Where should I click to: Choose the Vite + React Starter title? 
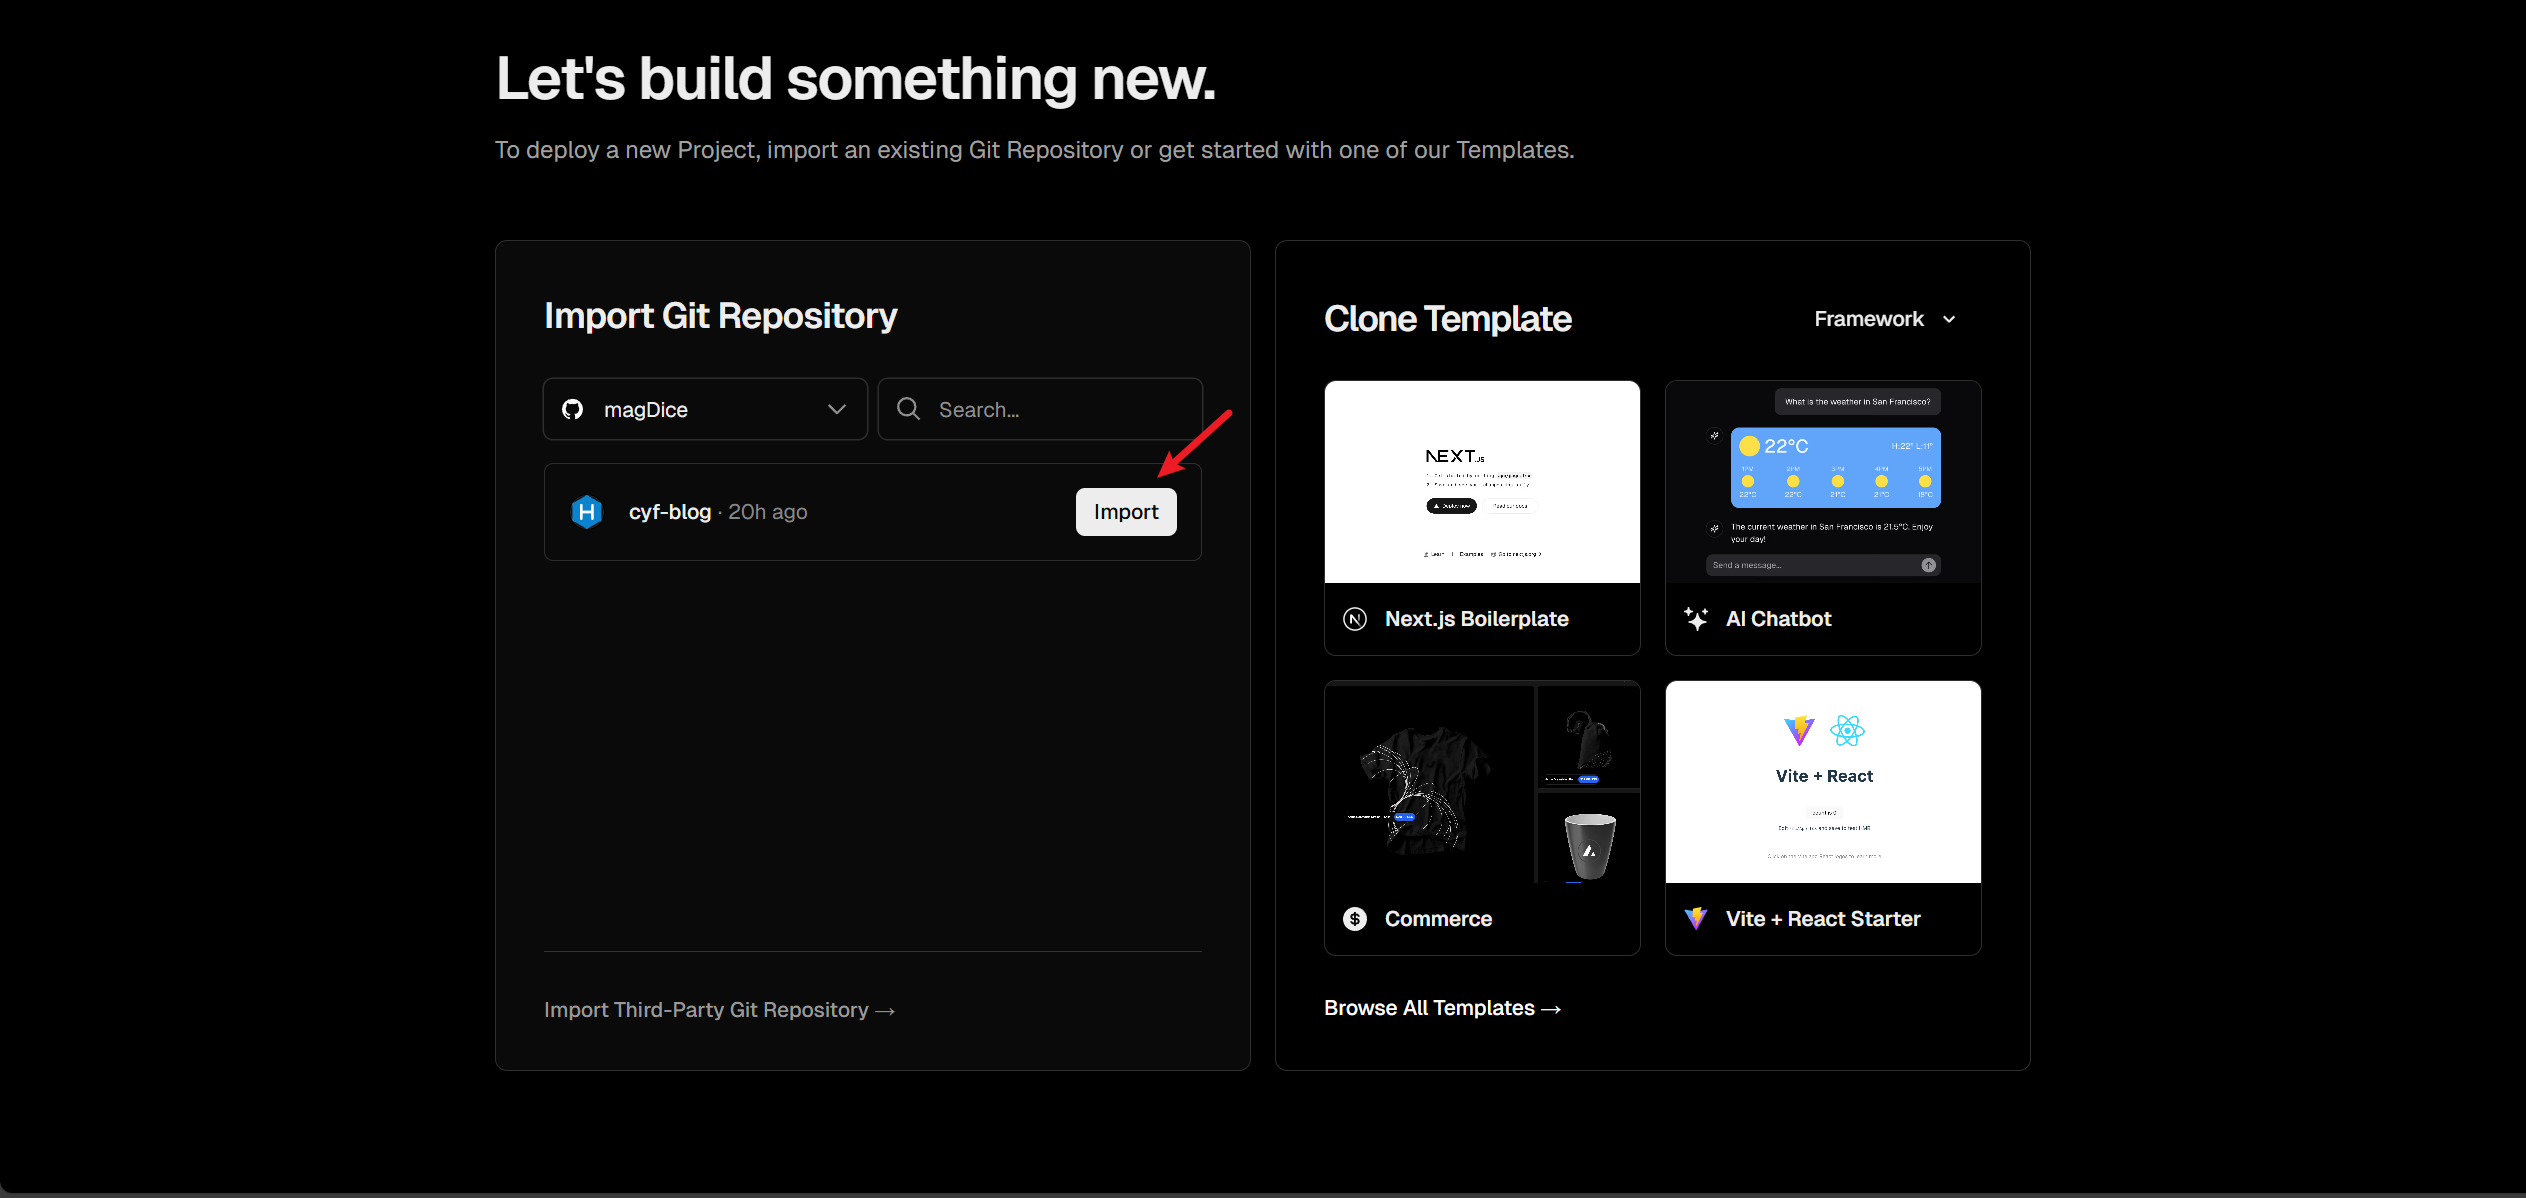(x=1822, y=919)
